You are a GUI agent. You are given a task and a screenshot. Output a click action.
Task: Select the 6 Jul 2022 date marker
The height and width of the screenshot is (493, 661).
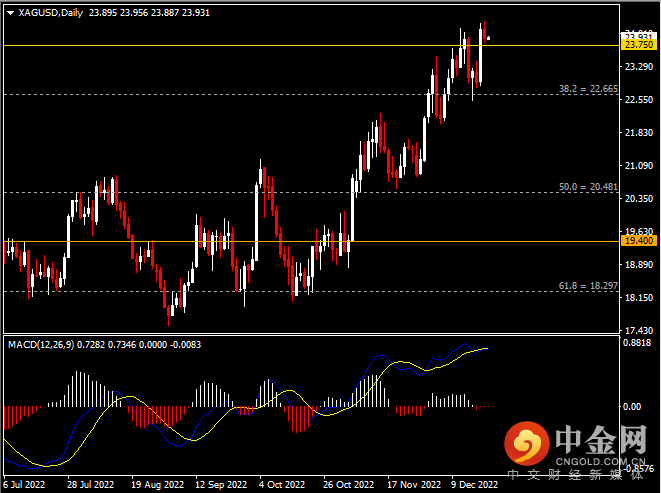25,484
